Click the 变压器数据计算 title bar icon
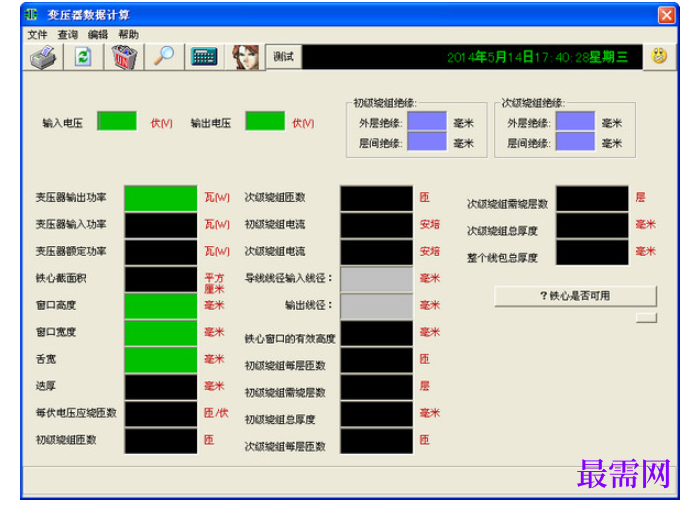The height and width of the screenshot is (505, 689). click(x=32, y=15)
